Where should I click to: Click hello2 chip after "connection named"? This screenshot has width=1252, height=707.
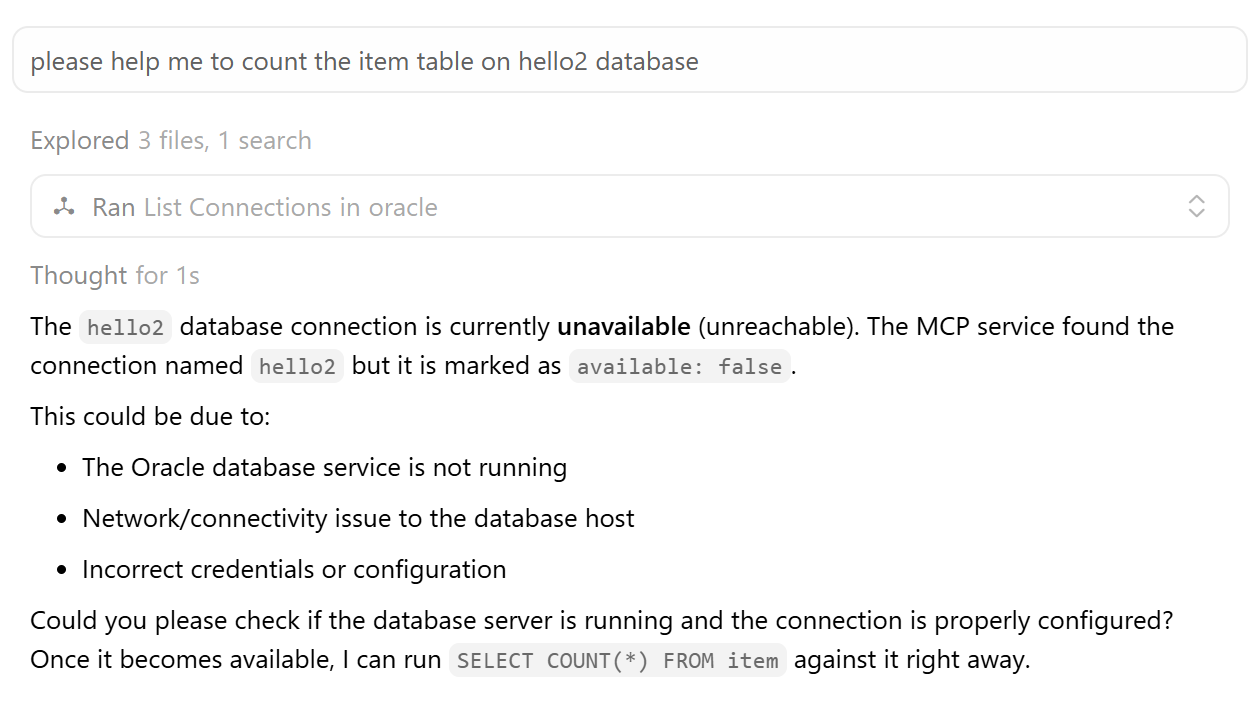[297, 367]
